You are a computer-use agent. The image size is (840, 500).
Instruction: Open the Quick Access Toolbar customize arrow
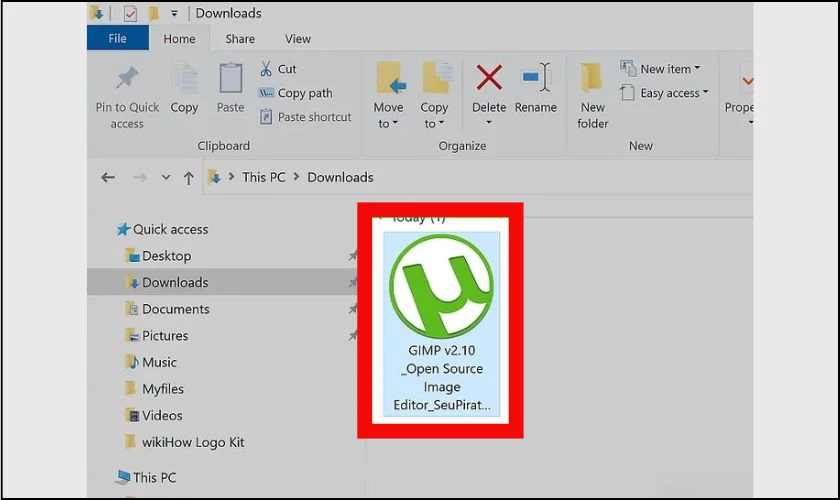[x=174, y=14]
